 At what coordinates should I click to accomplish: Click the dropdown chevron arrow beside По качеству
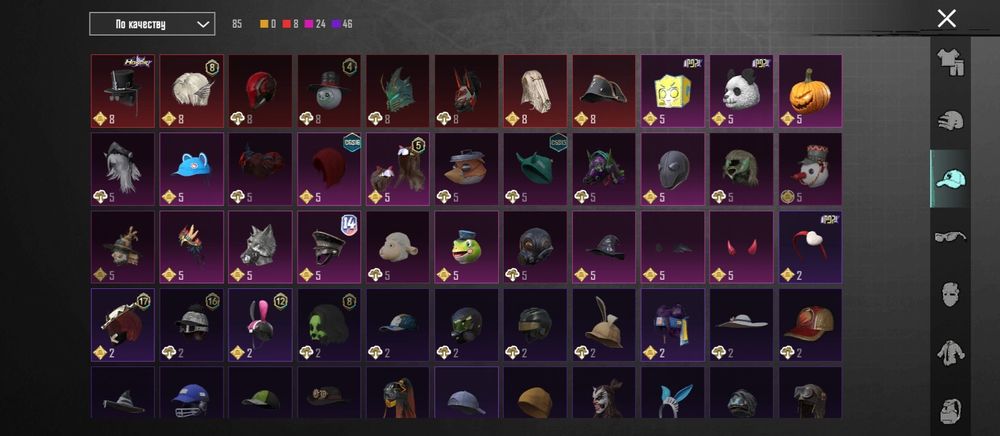(x=203, y=24)
